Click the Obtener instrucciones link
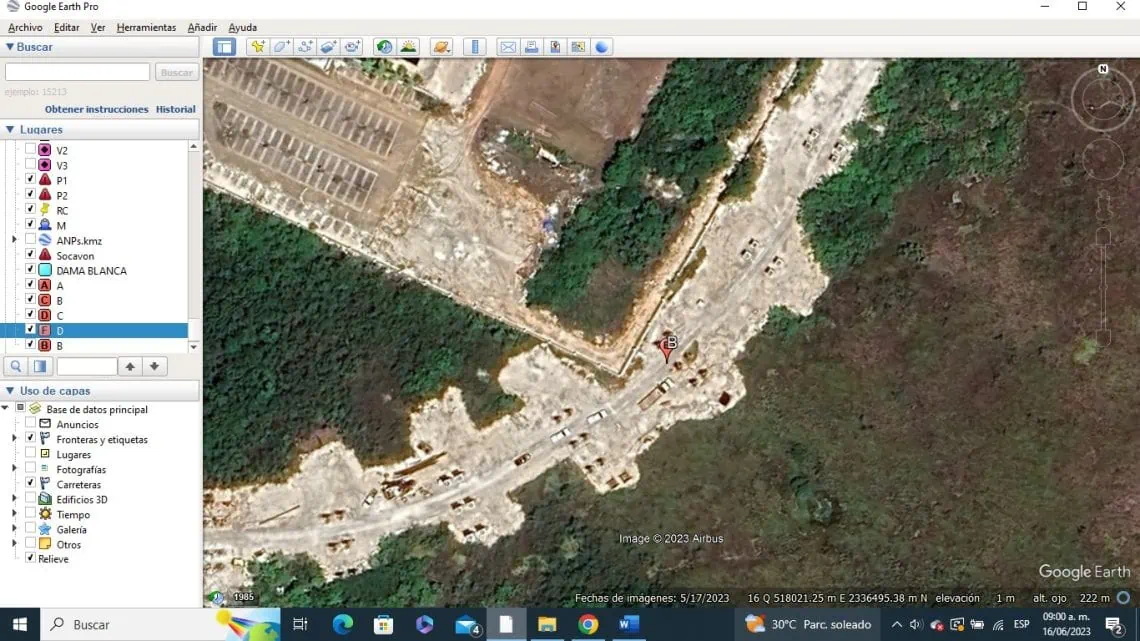This screenshot has width=1140, height=641. pyautogui.click(x=96, y=109)
